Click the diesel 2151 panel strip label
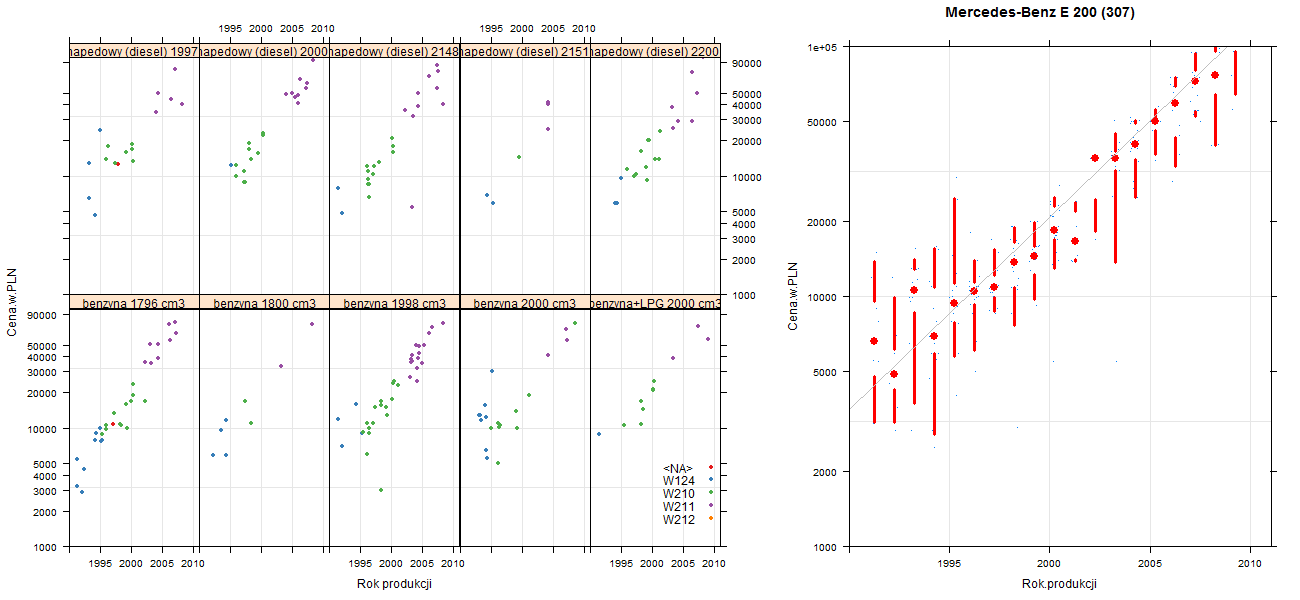This screenshot has height=600, width=1300. click(525, 51)
